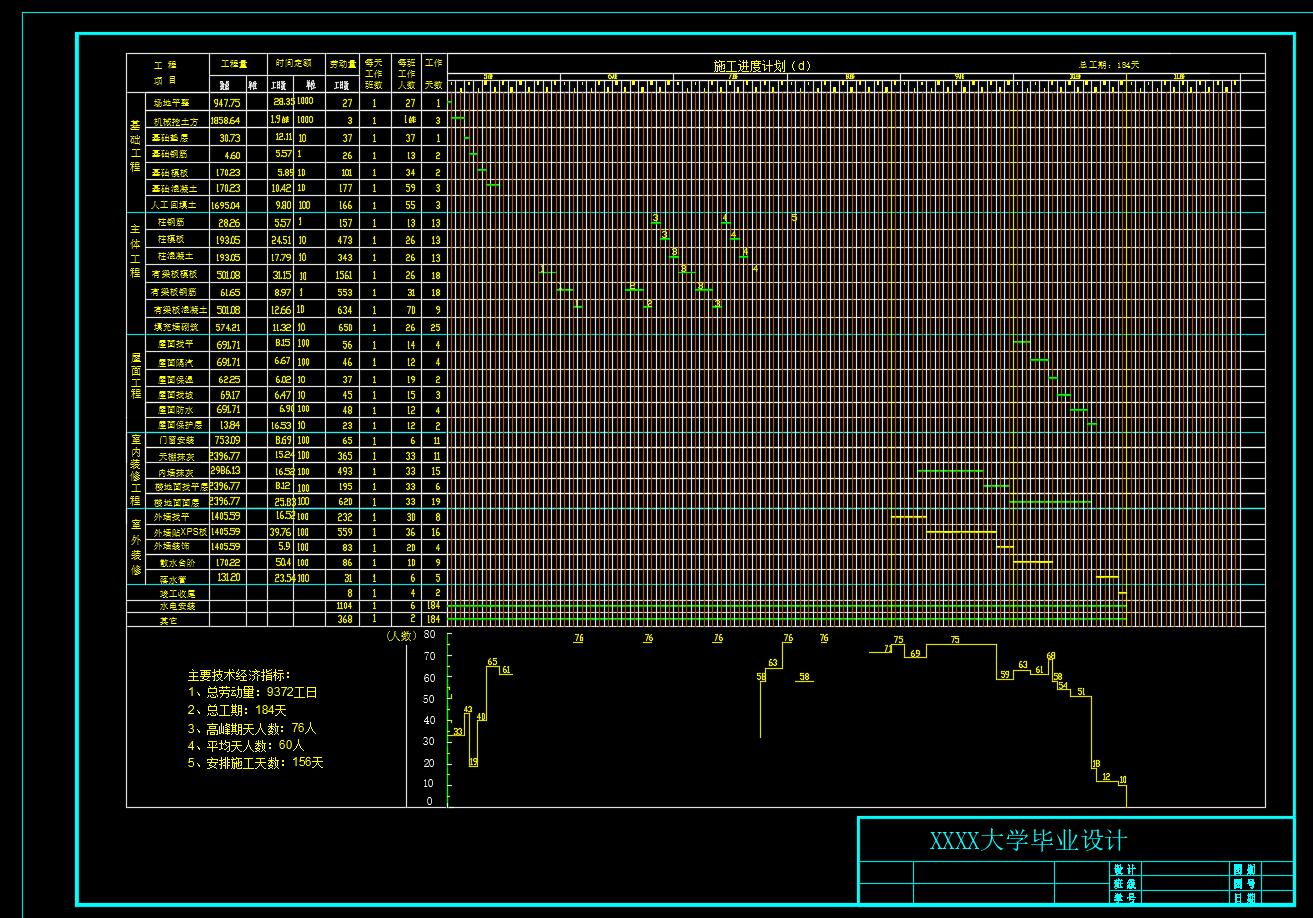Select the 主体工程 section label
This screenshot has width=1313, height=918.
pos(136,257)
